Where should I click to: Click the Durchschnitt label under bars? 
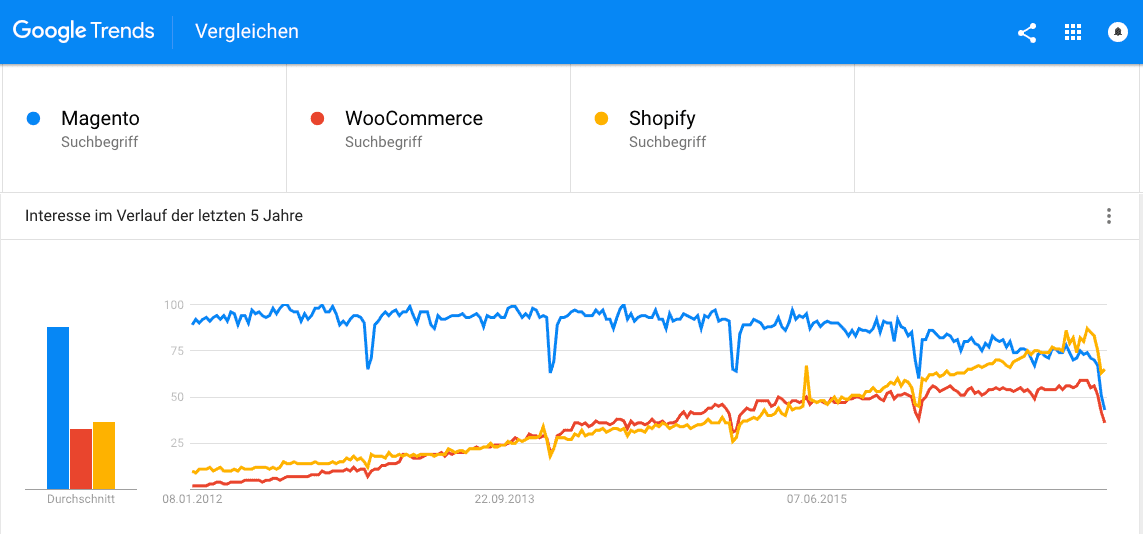(x=81, y=499)
